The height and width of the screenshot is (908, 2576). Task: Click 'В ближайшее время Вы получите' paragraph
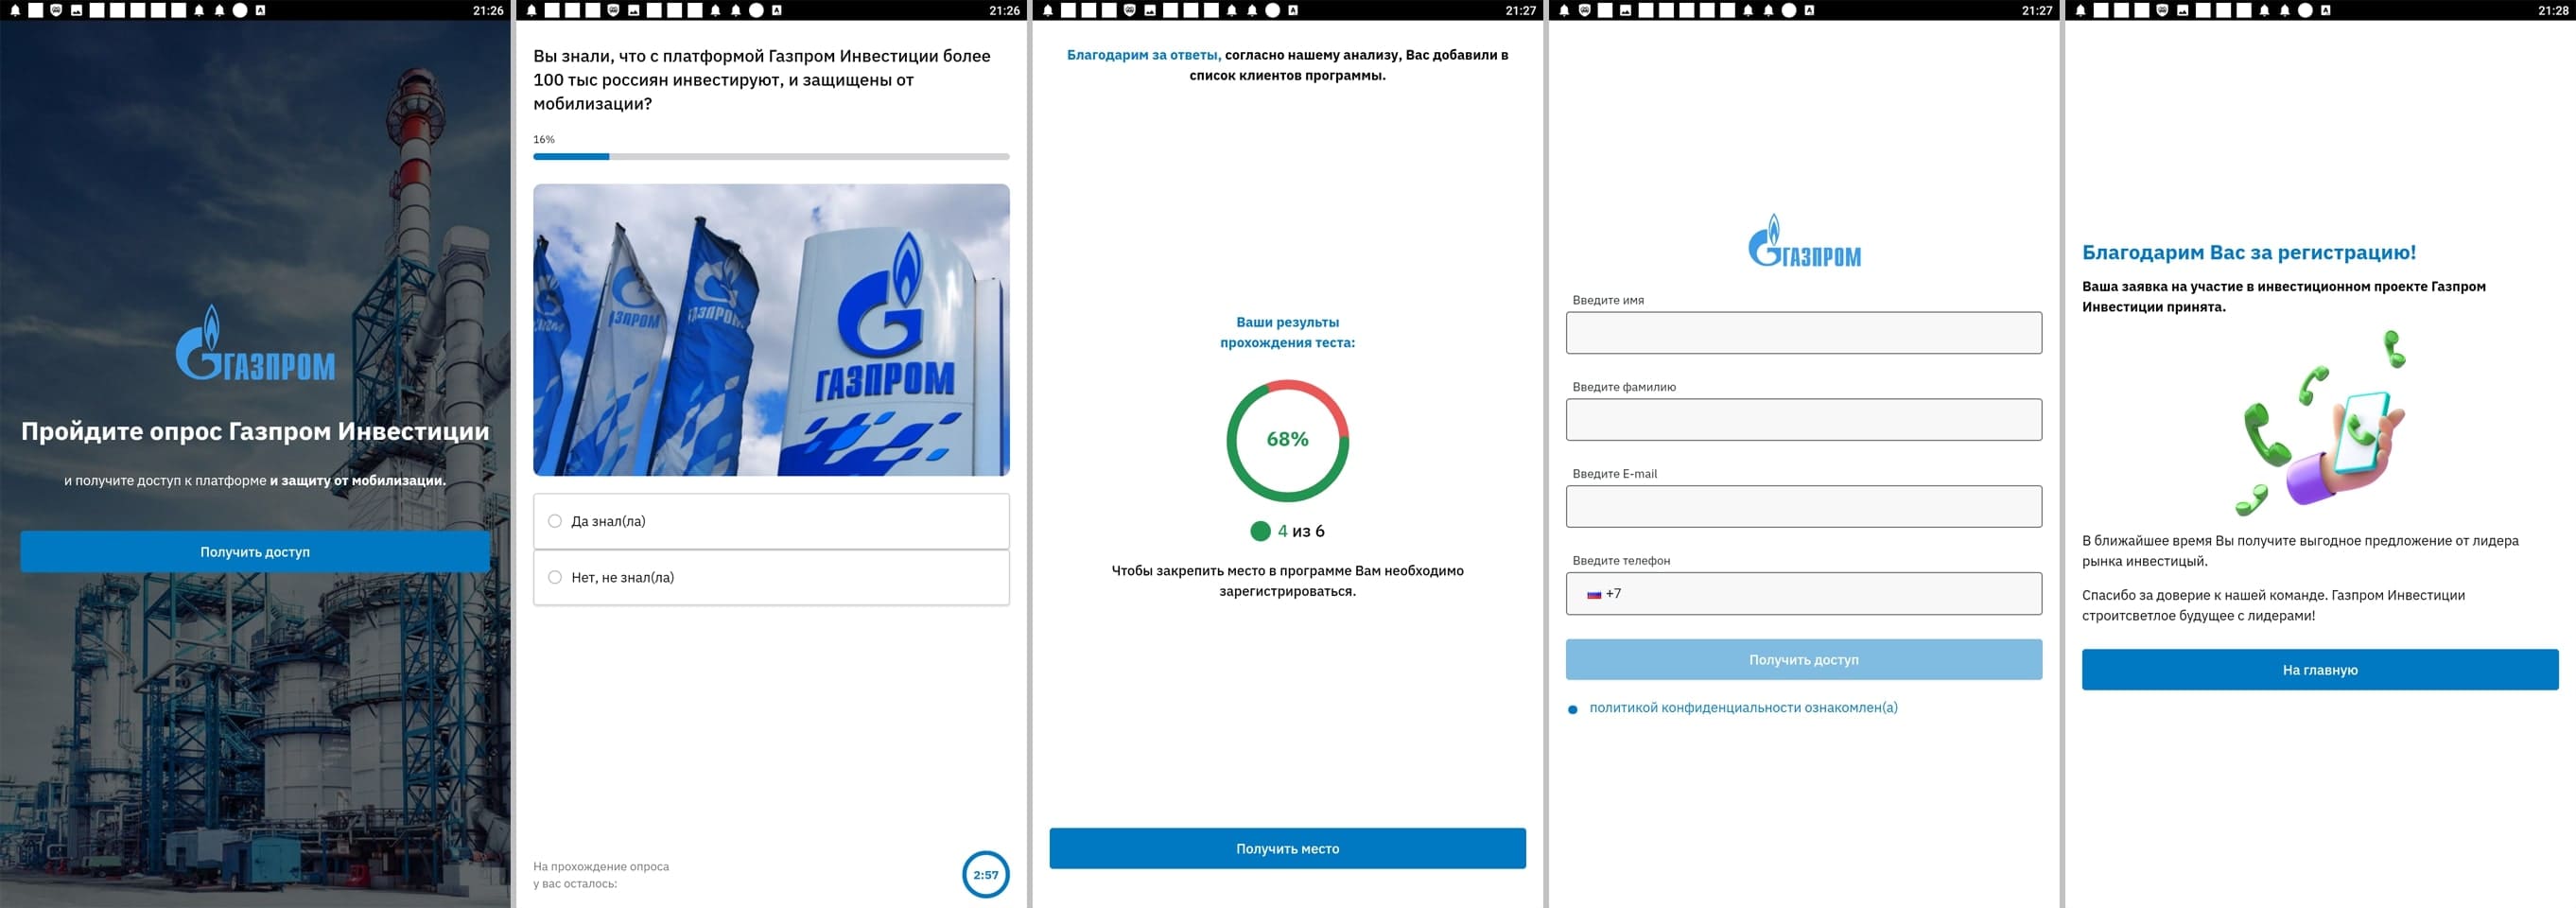click(x=2300, y=551)
